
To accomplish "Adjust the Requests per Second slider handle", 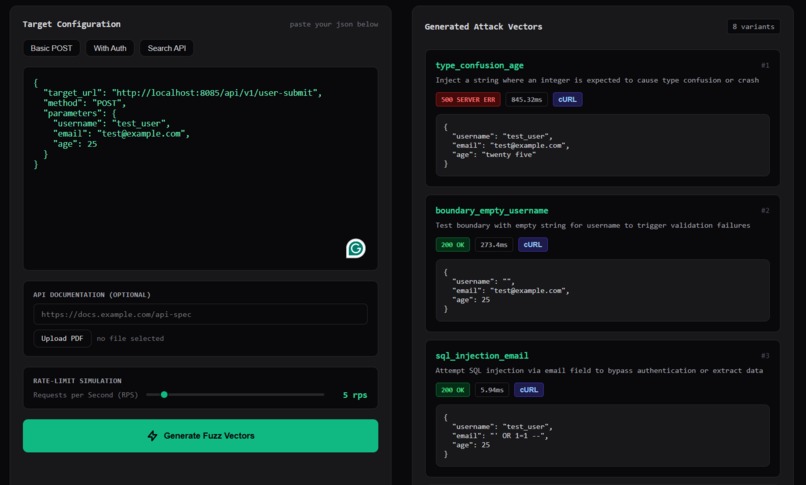I will [x=164, y=395].
